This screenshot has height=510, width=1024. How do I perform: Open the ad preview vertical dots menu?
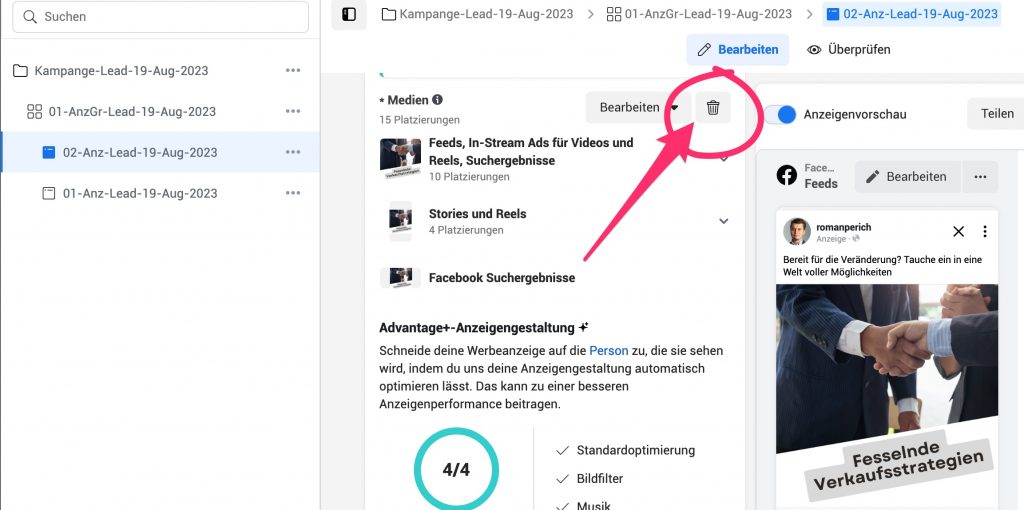tap(985, 232)
